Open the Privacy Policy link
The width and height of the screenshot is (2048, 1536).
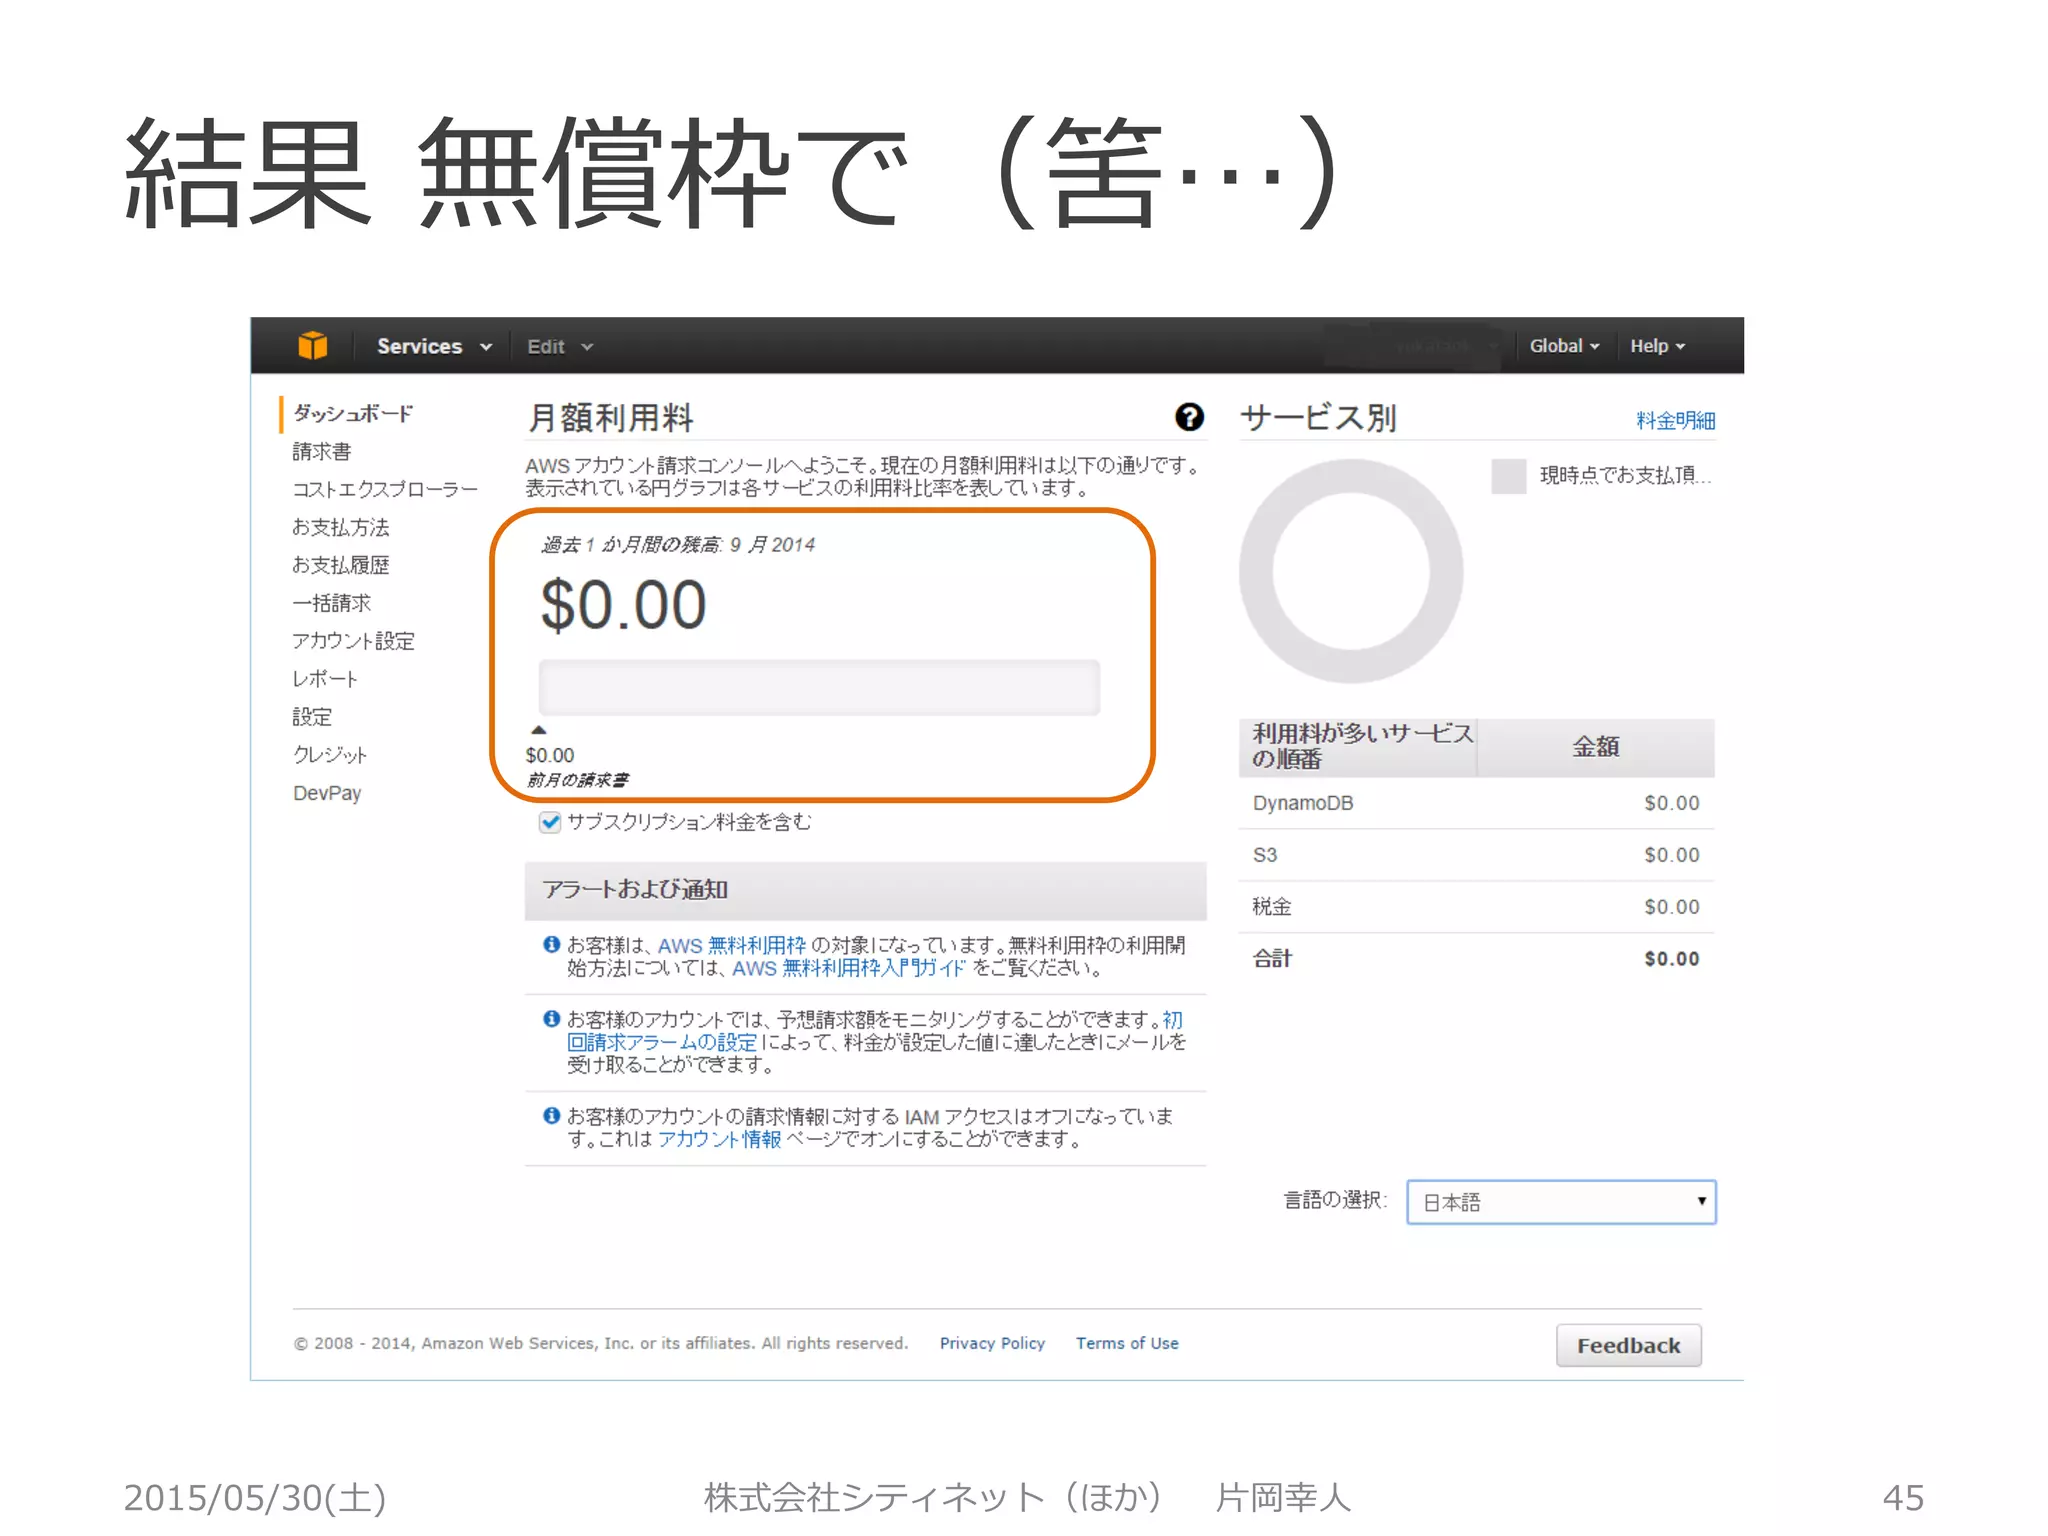coord(992,1343)
